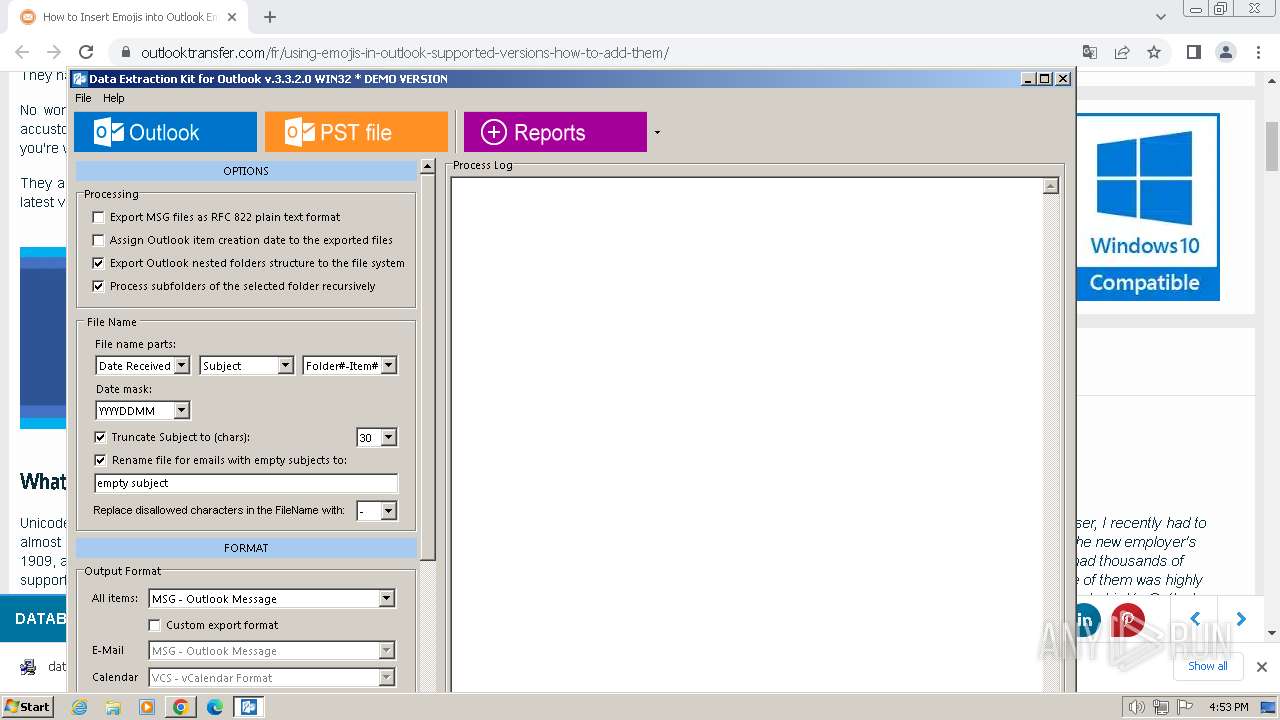Image resolution: width=1280 pixels, height=720 pixels.
Task: Click Show all downloads button
Action: (1207, 666)
